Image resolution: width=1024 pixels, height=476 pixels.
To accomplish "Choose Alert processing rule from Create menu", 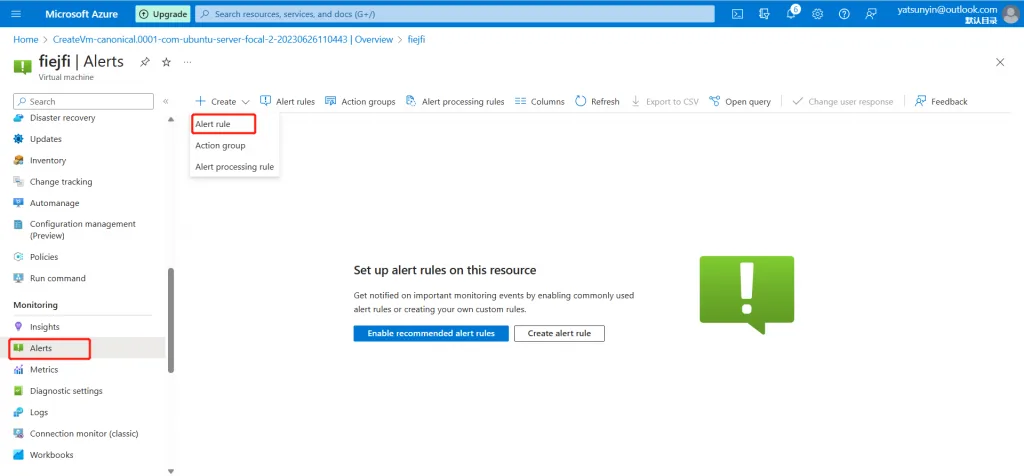I will (x=234, y=167).
